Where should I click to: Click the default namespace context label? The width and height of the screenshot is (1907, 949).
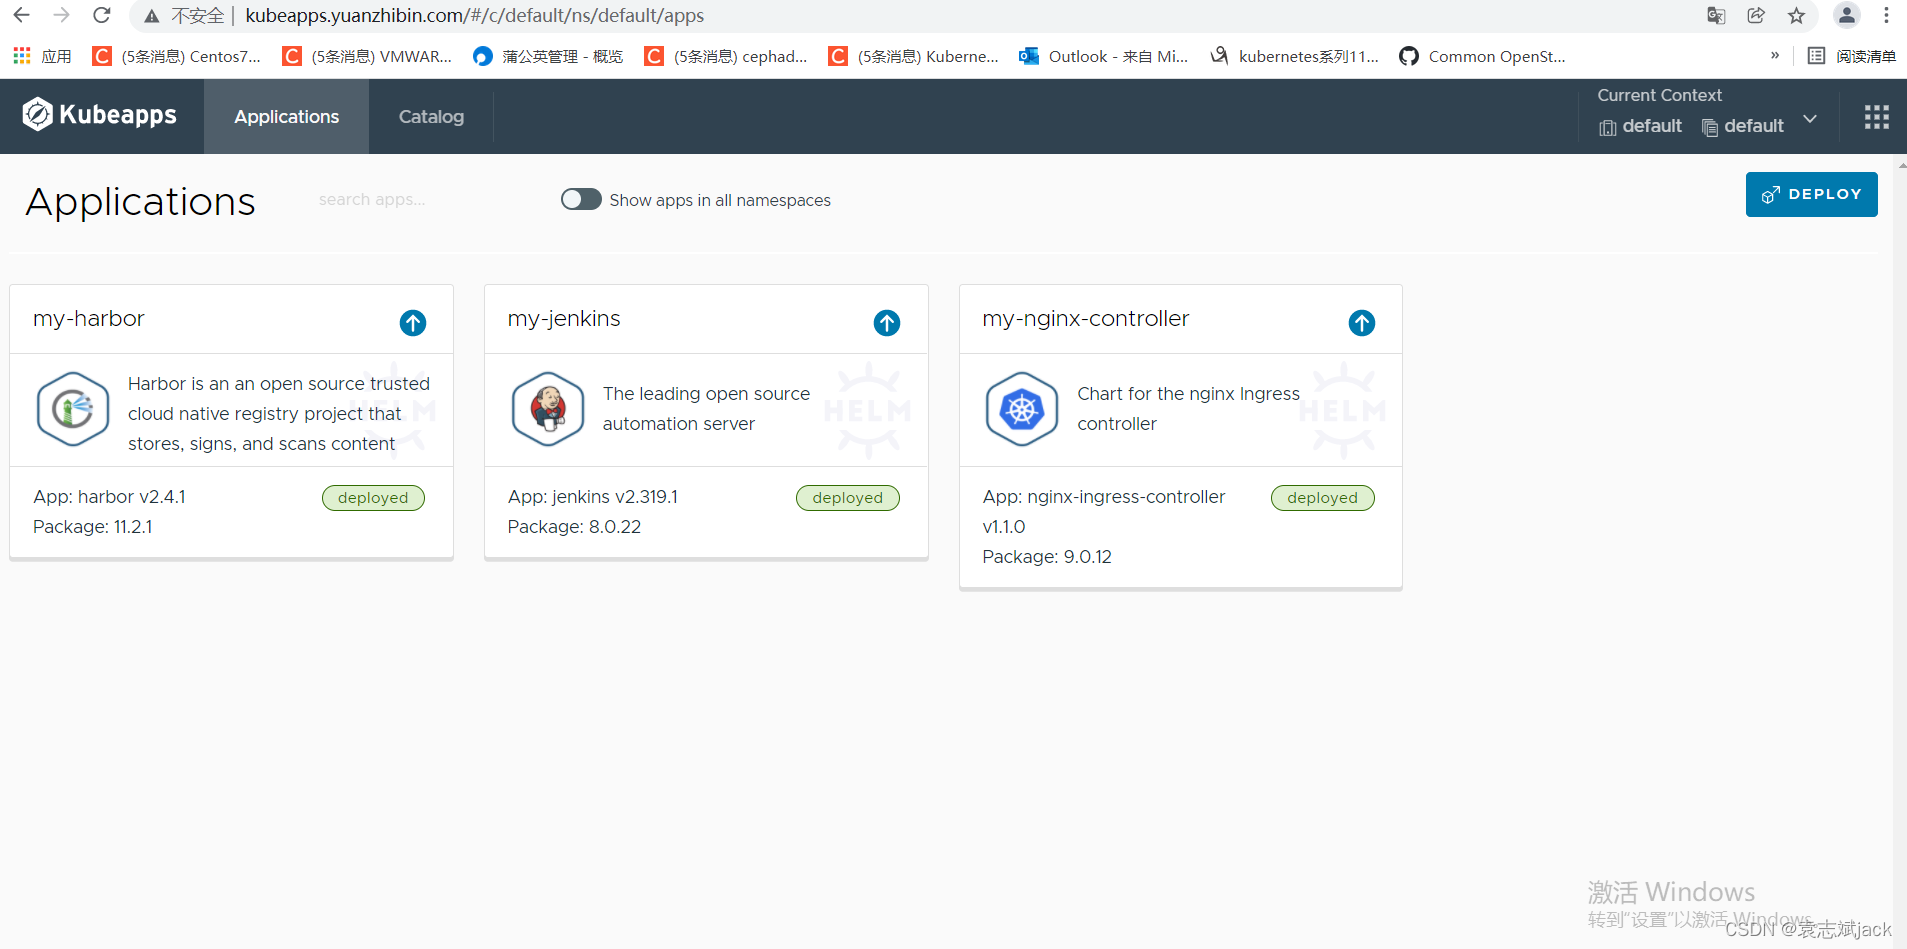[1742, 126]
